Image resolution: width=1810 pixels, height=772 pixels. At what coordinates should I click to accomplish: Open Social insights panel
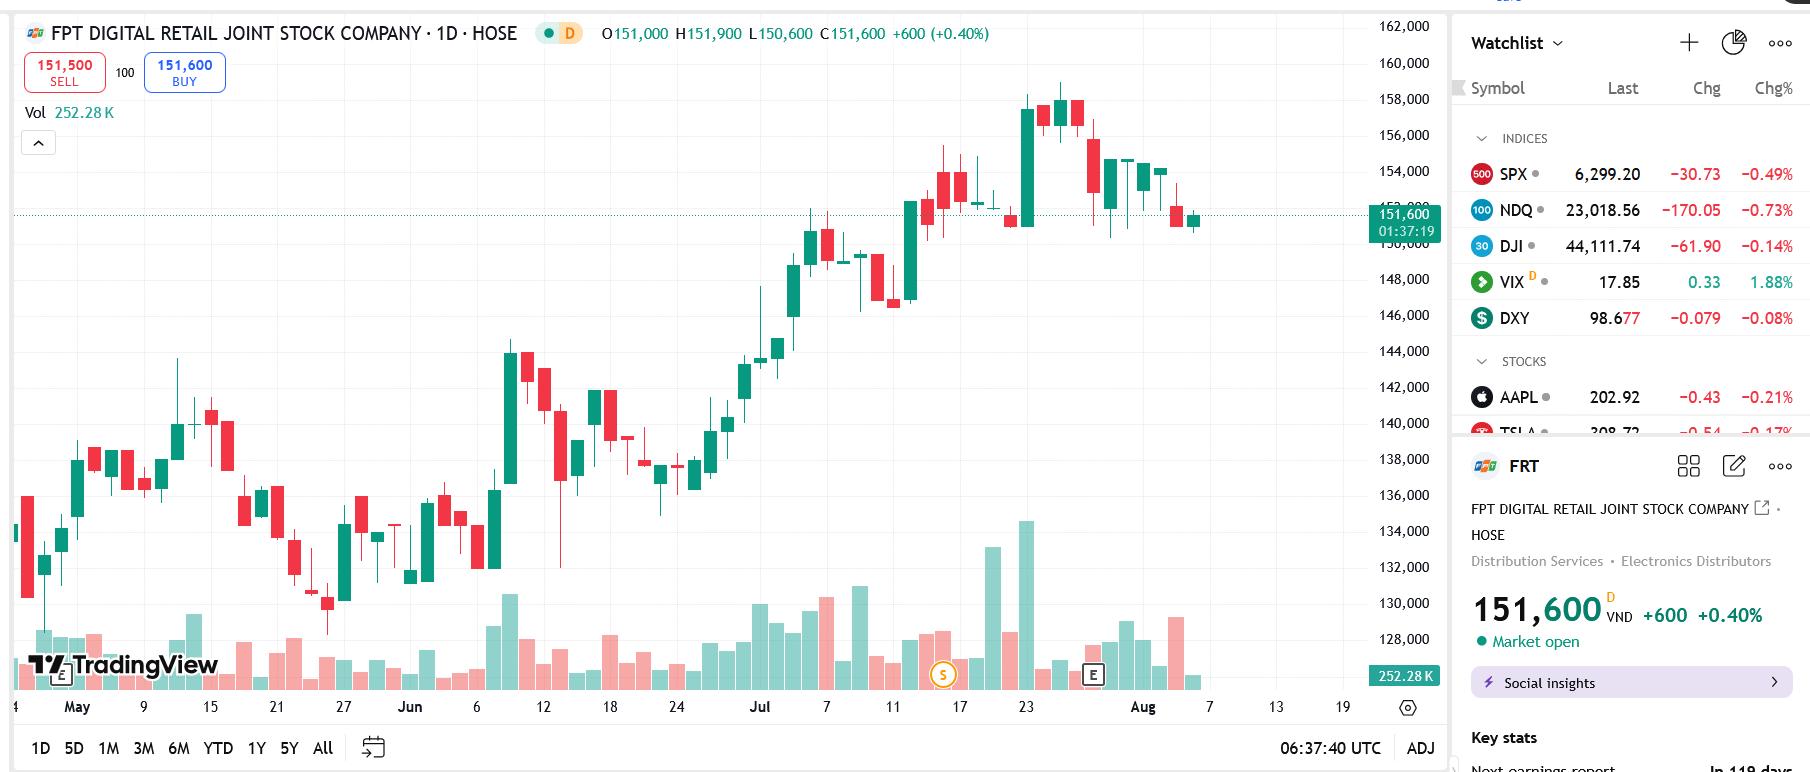(1631, 683)
